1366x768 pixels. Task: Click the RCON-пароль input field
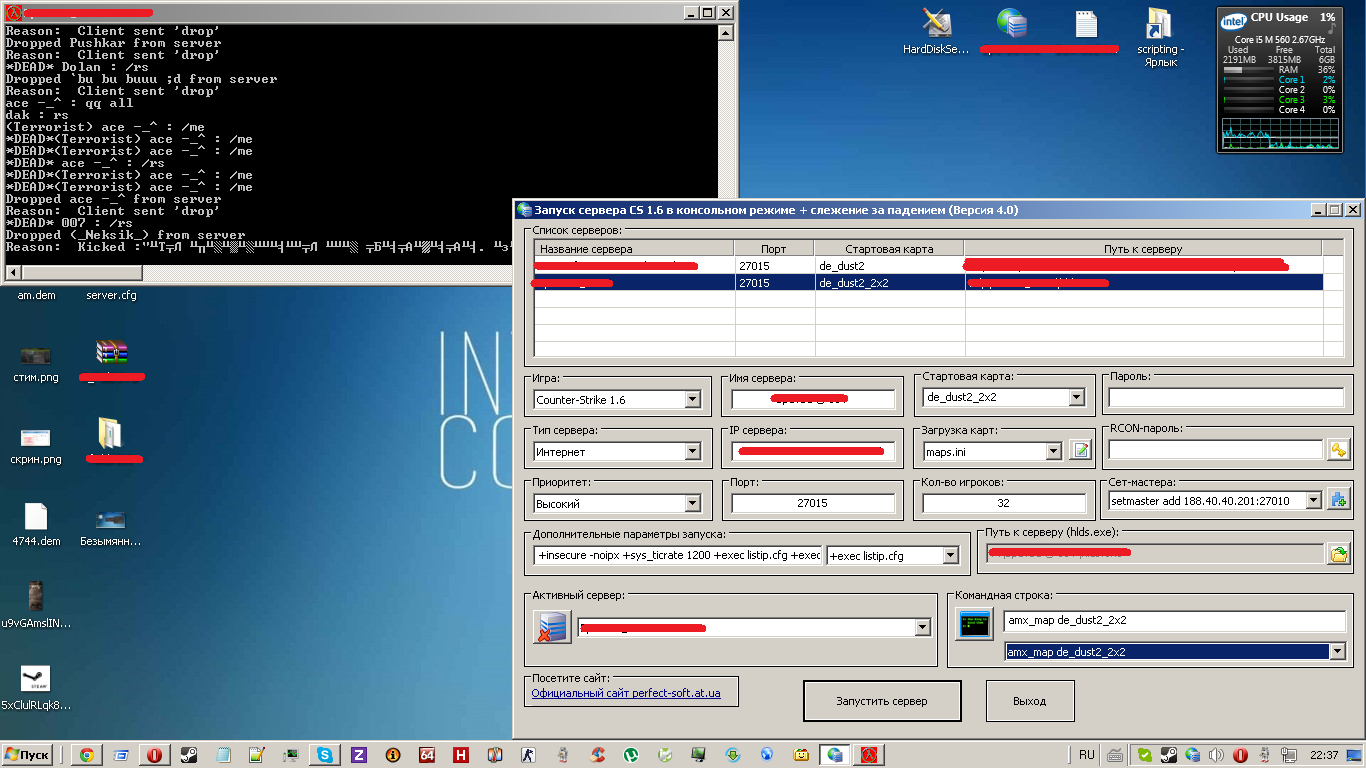[x=1215, y=451]
